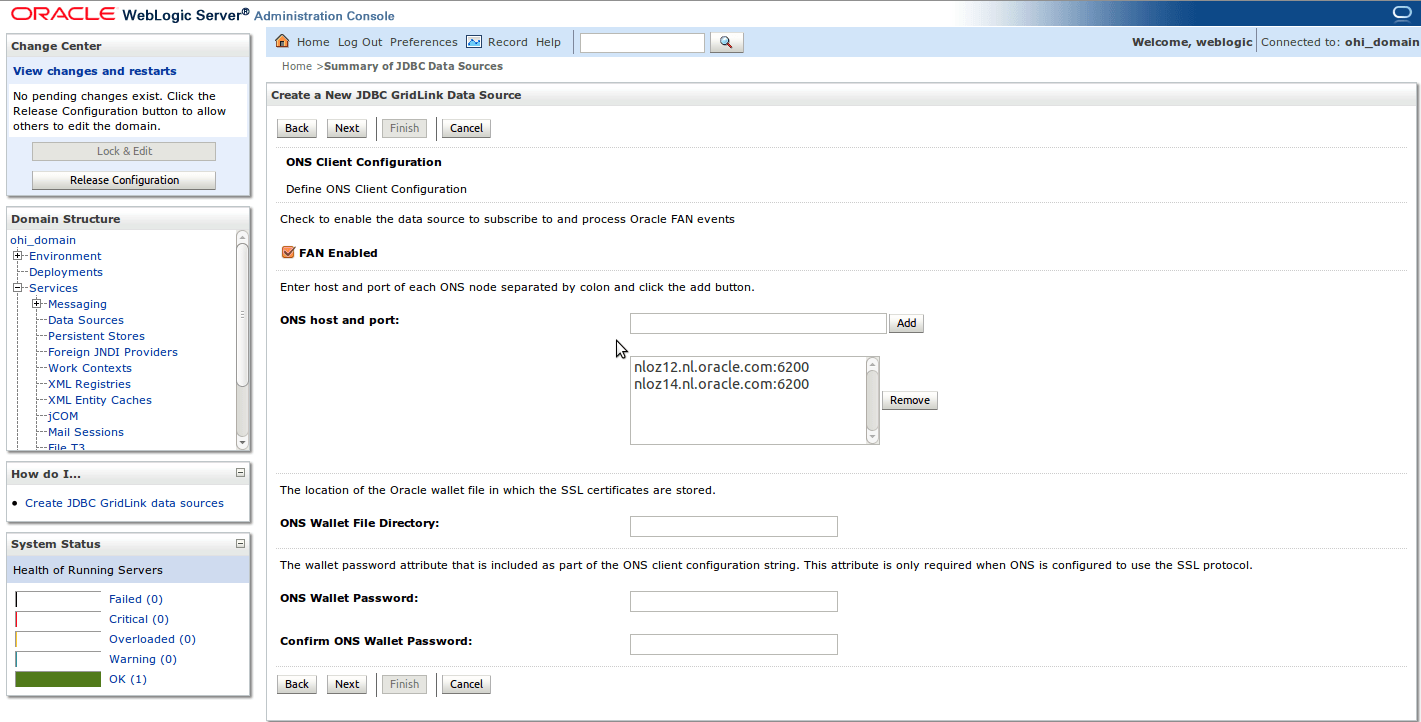1421x722 pixels.
Task: Select nloz12.nl.oracle.com:6200 in the list
Action: [x=722, y=367]
